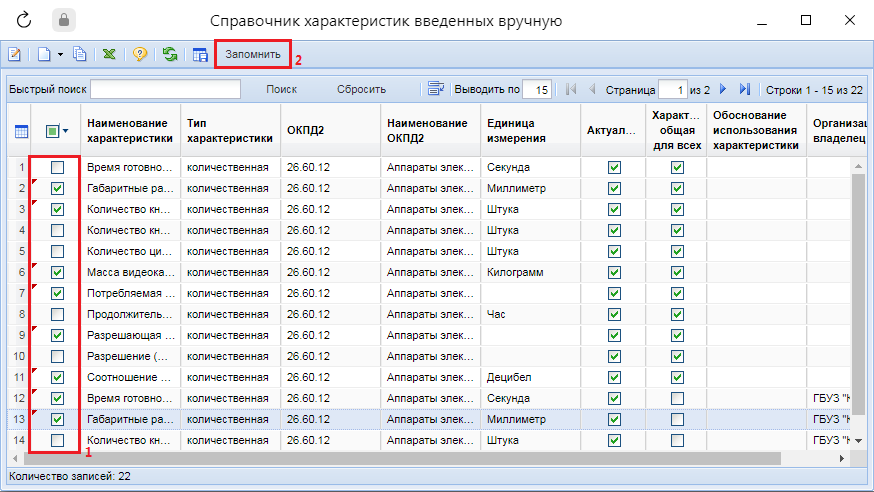
Task: Click the new document icon
Action: [44, 55]
